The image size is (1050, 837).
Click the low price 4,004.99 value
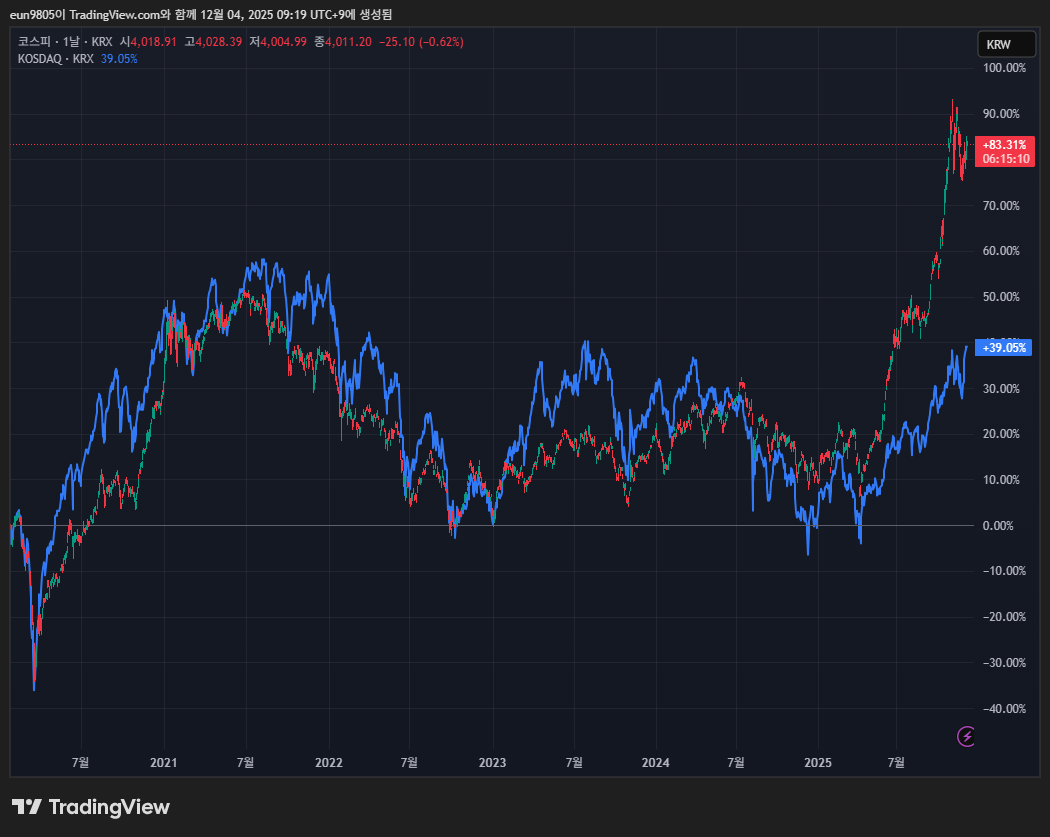point(283,42)
